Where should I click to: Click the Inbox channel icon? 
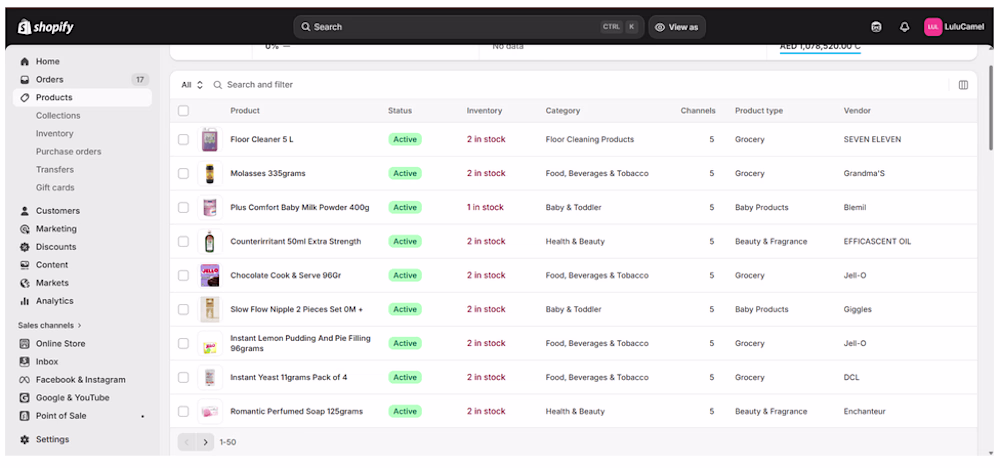click(x=25, y=362)
